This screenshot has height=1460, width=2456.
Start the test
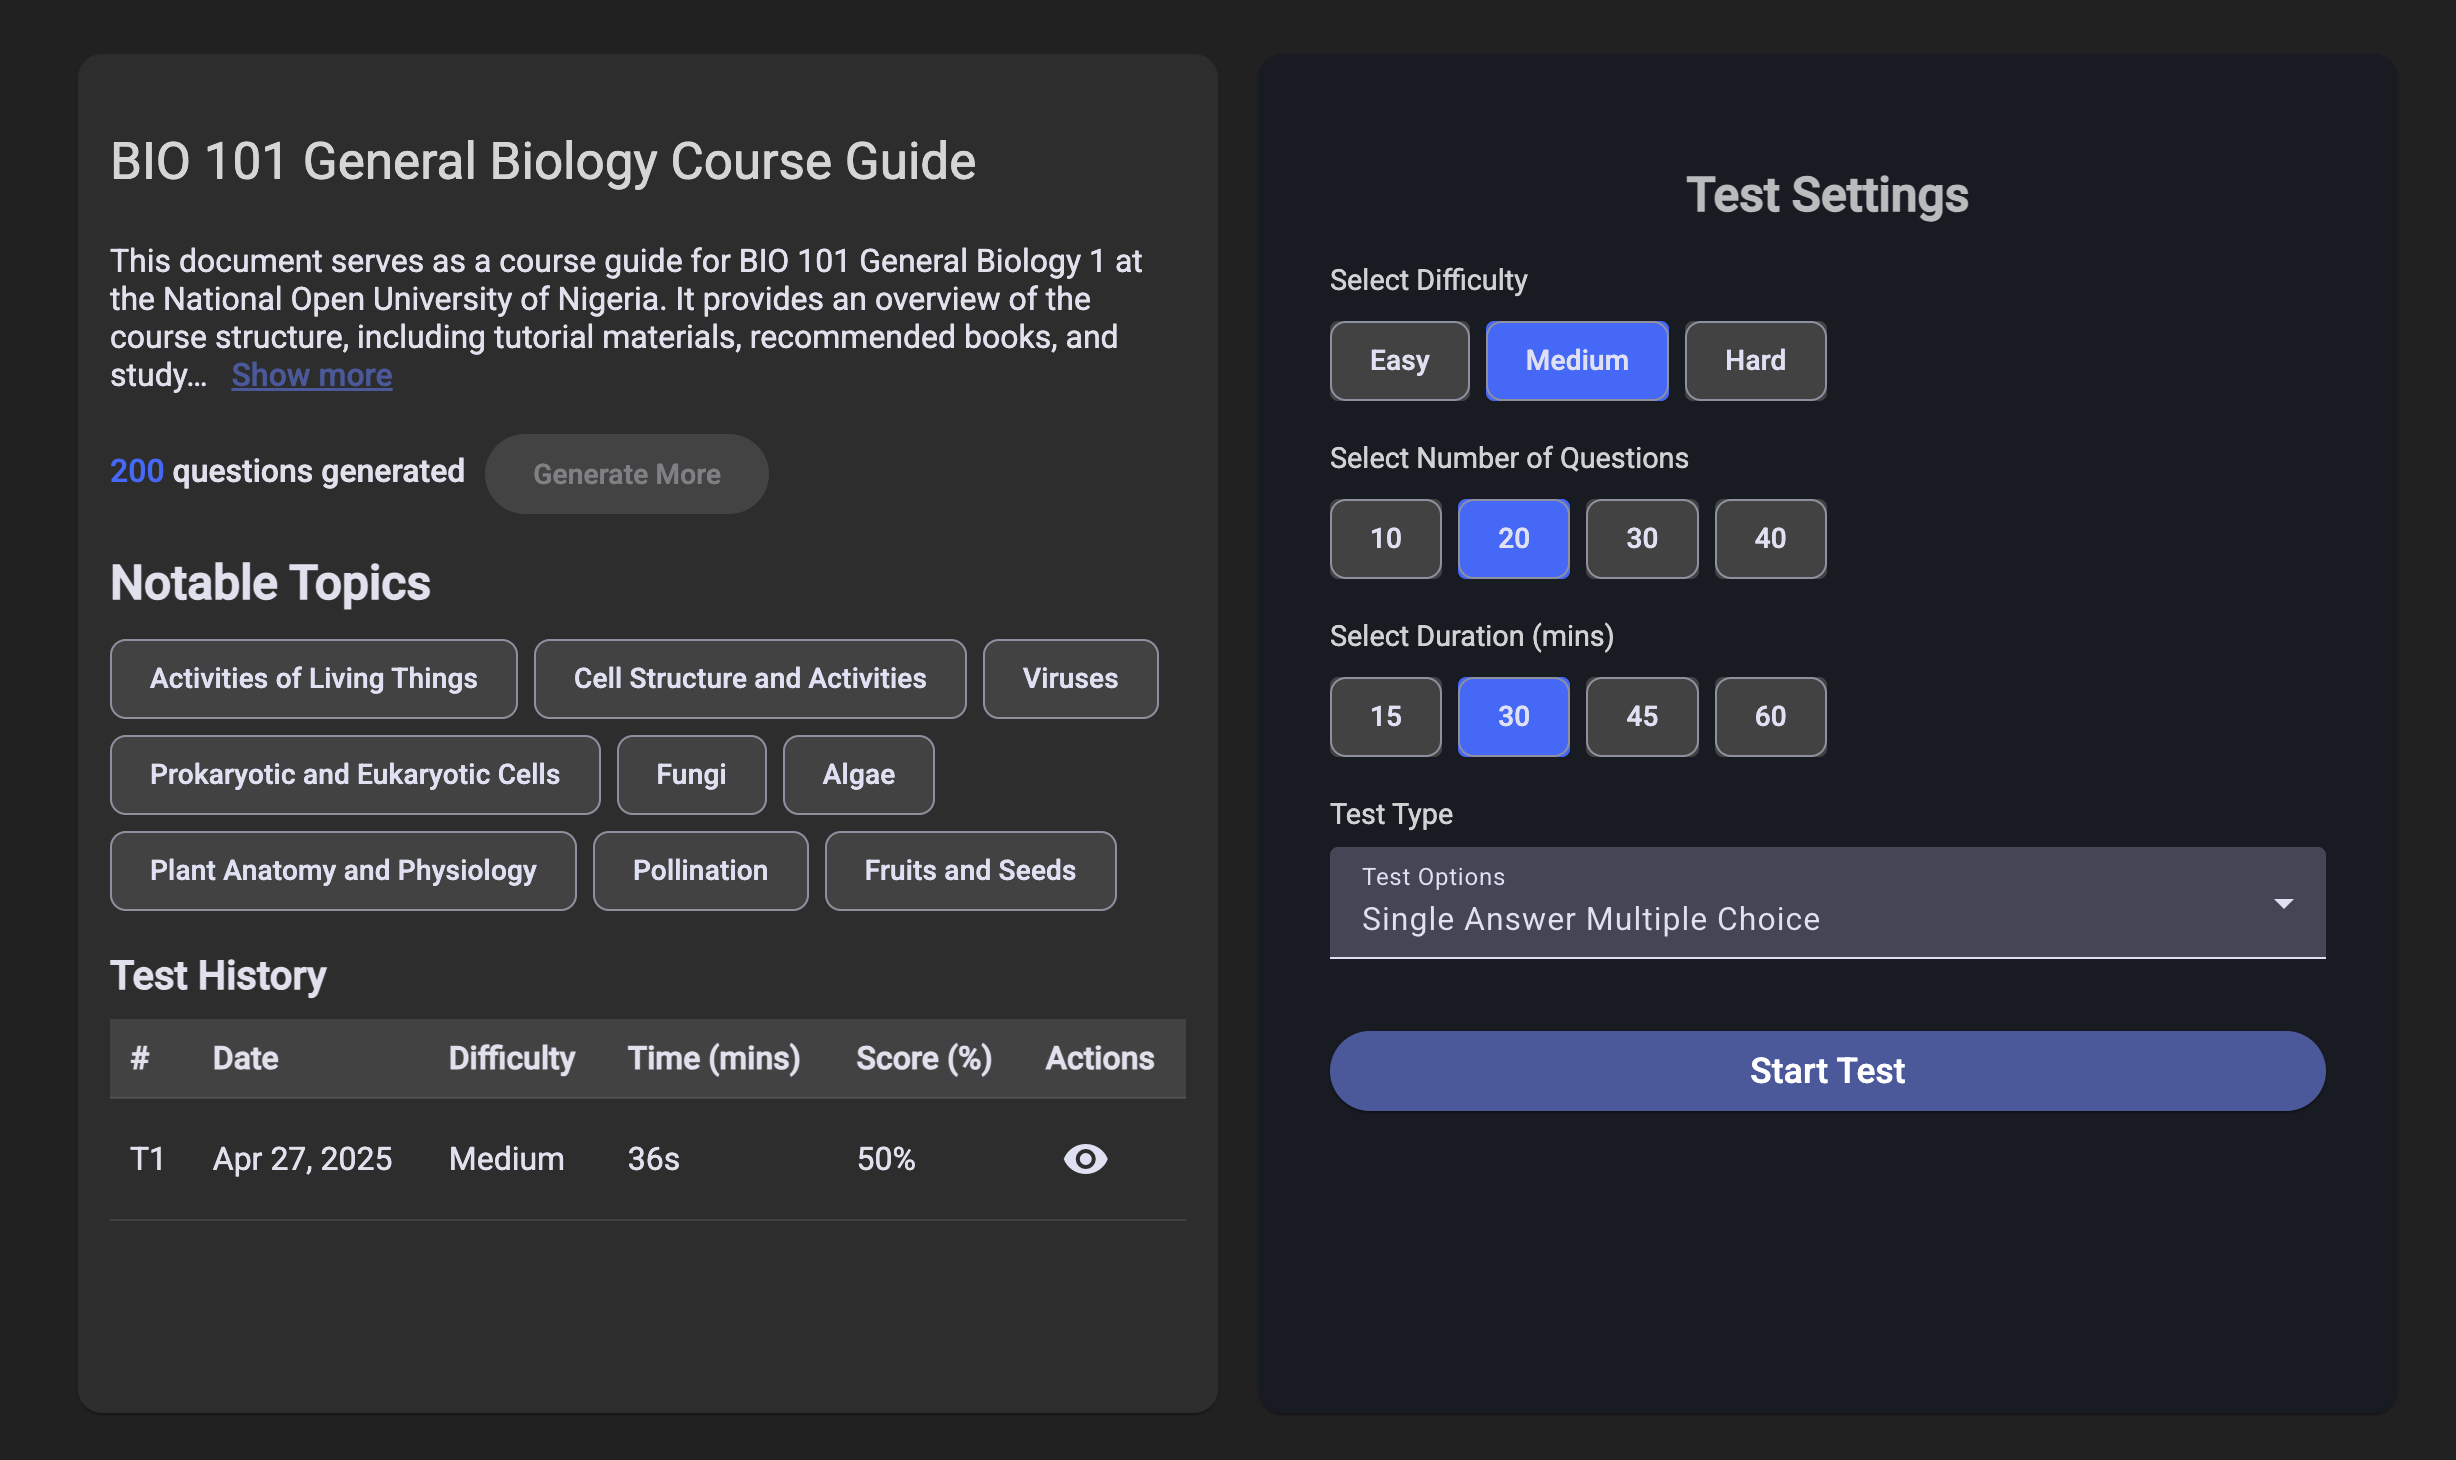click(1826, 1070)
